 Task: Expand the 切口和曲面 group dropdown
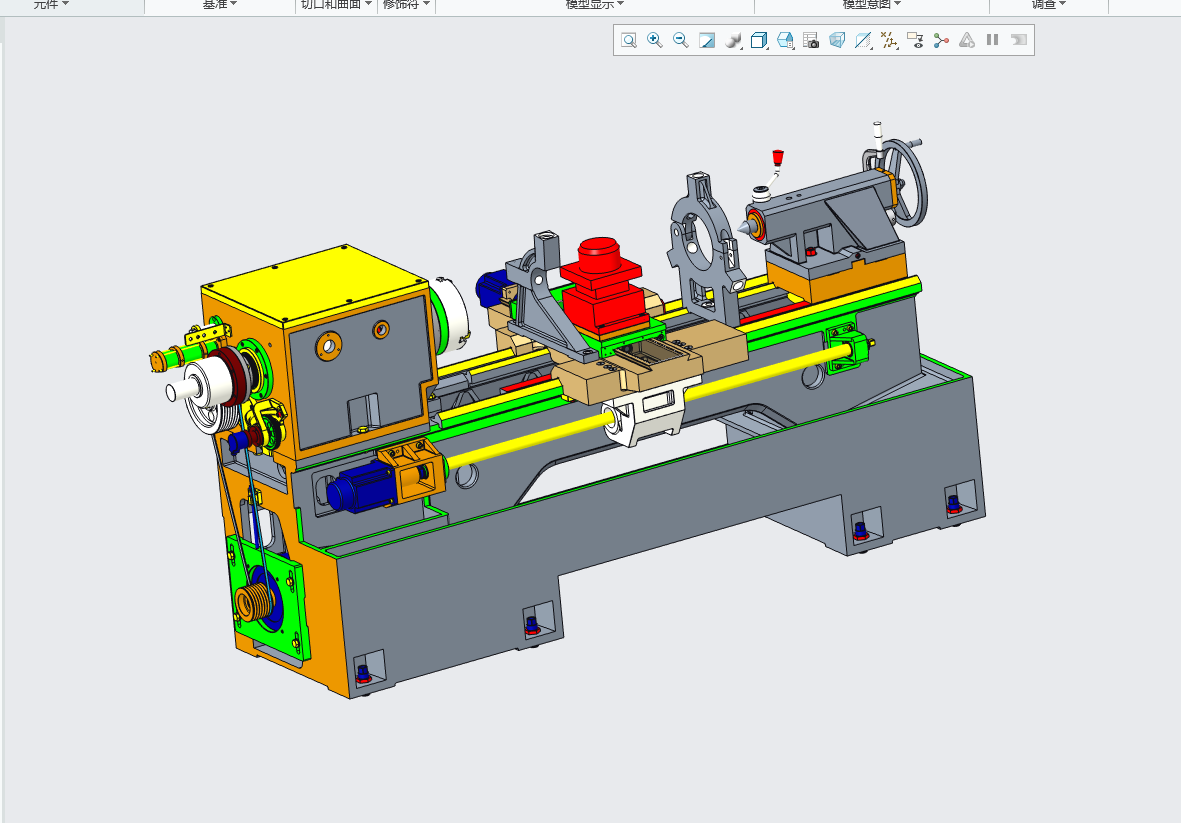(x=337, y=5)
